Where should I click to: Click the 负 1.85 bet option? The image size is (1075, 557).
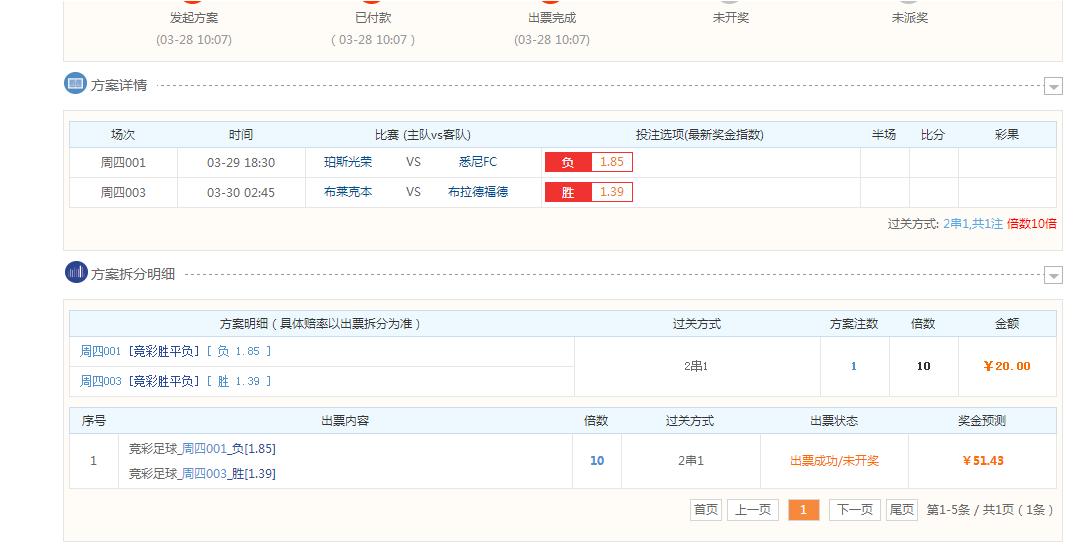point(588,162)
